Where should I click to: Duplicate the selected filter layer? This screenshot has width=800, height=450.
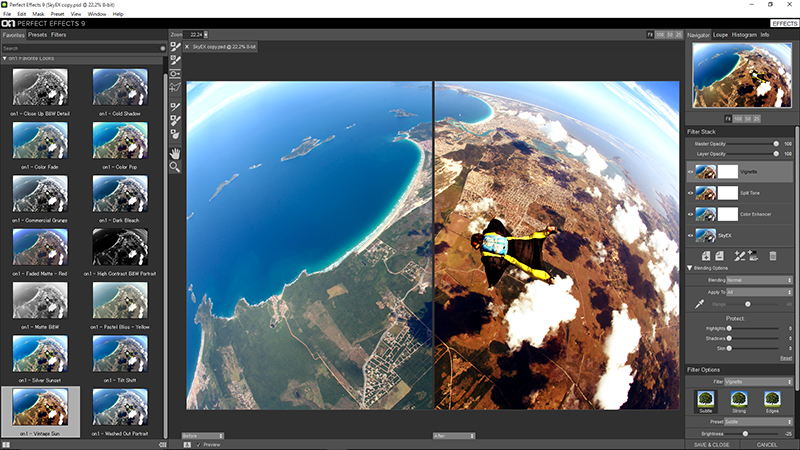coord(719,256)
